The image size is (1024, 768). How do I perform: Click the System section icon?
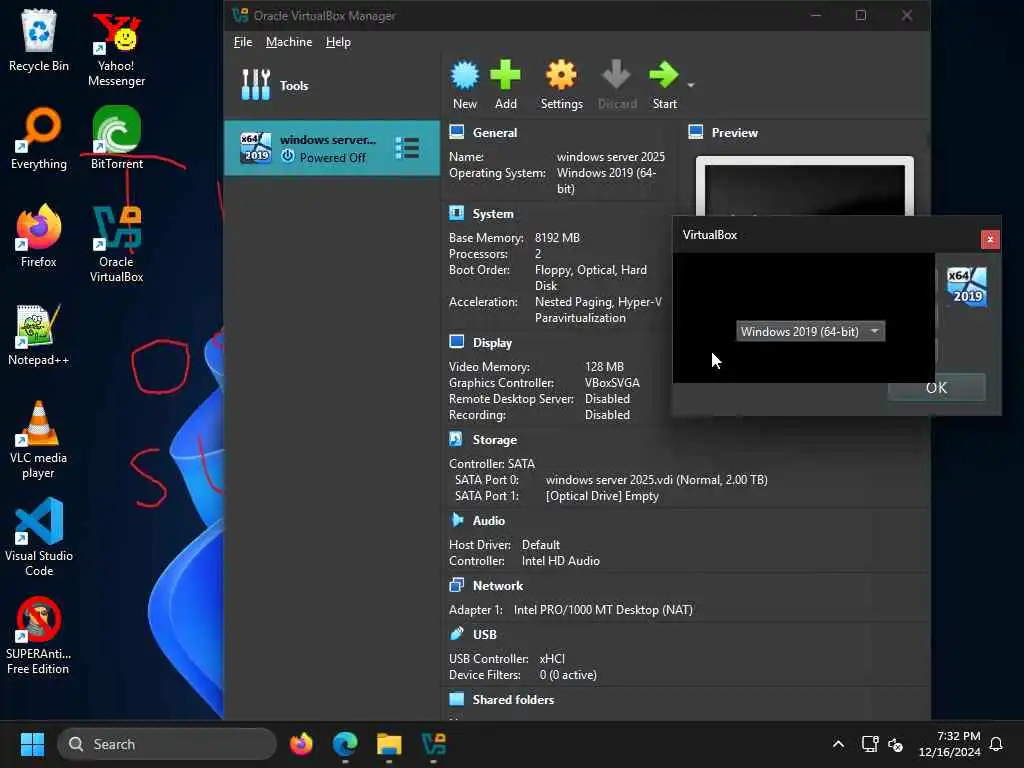[456, 213]
